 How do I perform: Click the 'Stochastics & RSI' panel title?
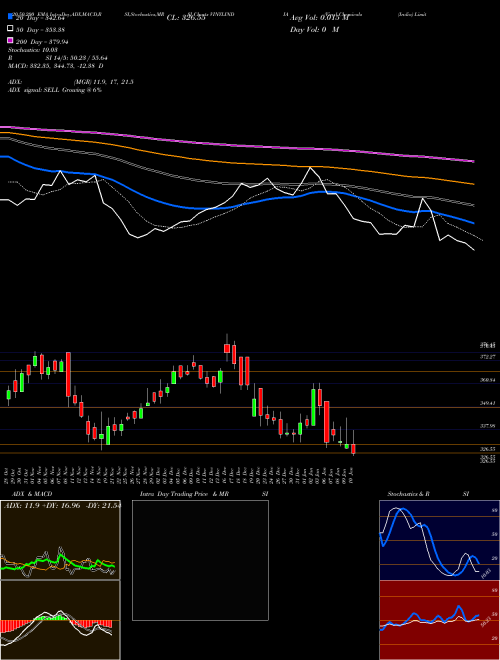click(428, 494)
